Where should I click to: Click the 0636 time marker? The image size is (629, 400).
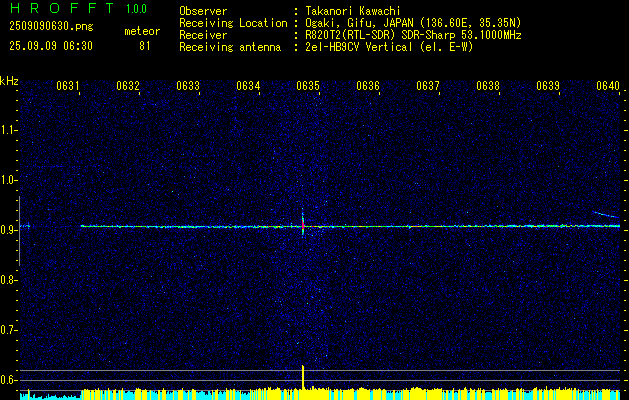point(368,86)
